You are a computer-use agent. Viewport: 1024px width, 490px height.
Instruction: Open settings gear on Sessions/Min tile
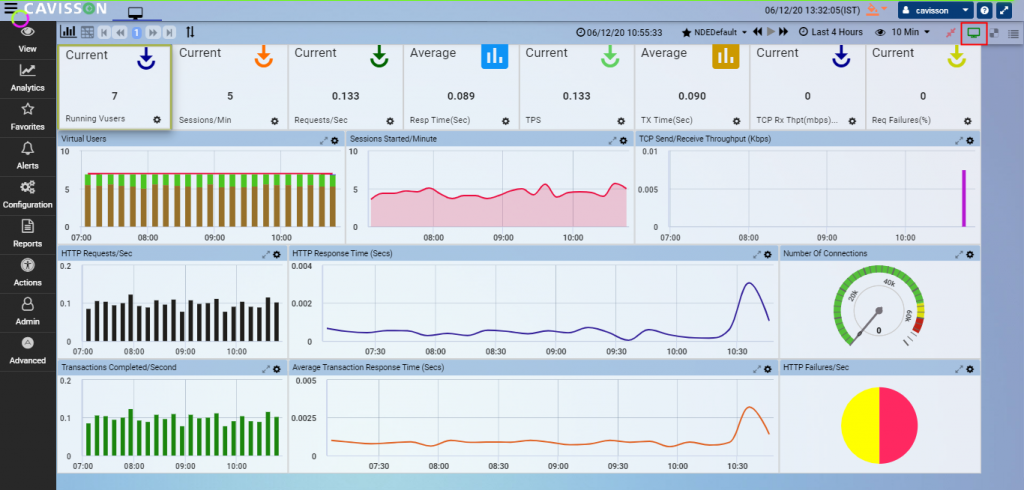tap(275, 121)
